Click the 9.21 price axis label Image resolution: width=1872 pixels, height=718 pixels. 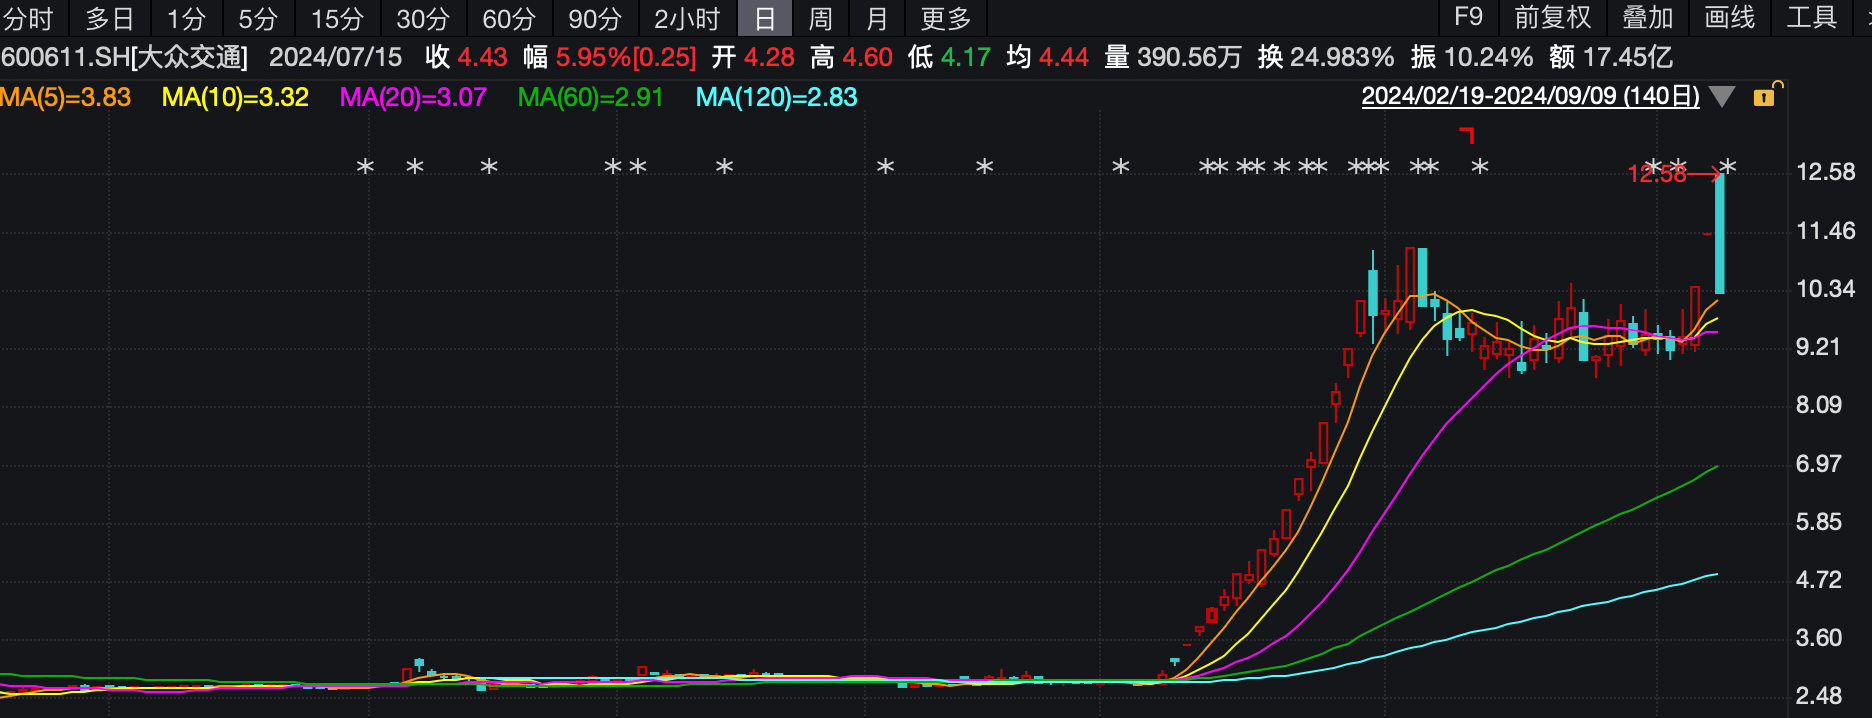coord(1818,347)
